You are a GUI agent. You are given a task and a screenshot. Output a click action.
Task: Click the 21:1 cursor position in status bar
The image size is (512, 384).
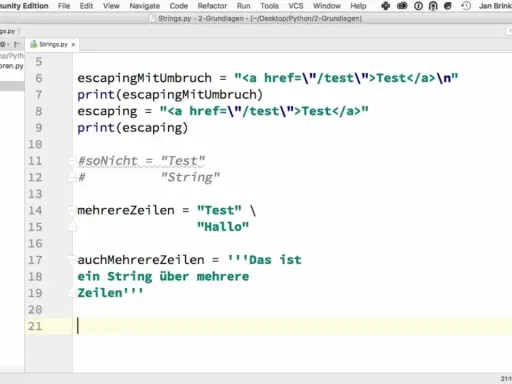(506, 379)
